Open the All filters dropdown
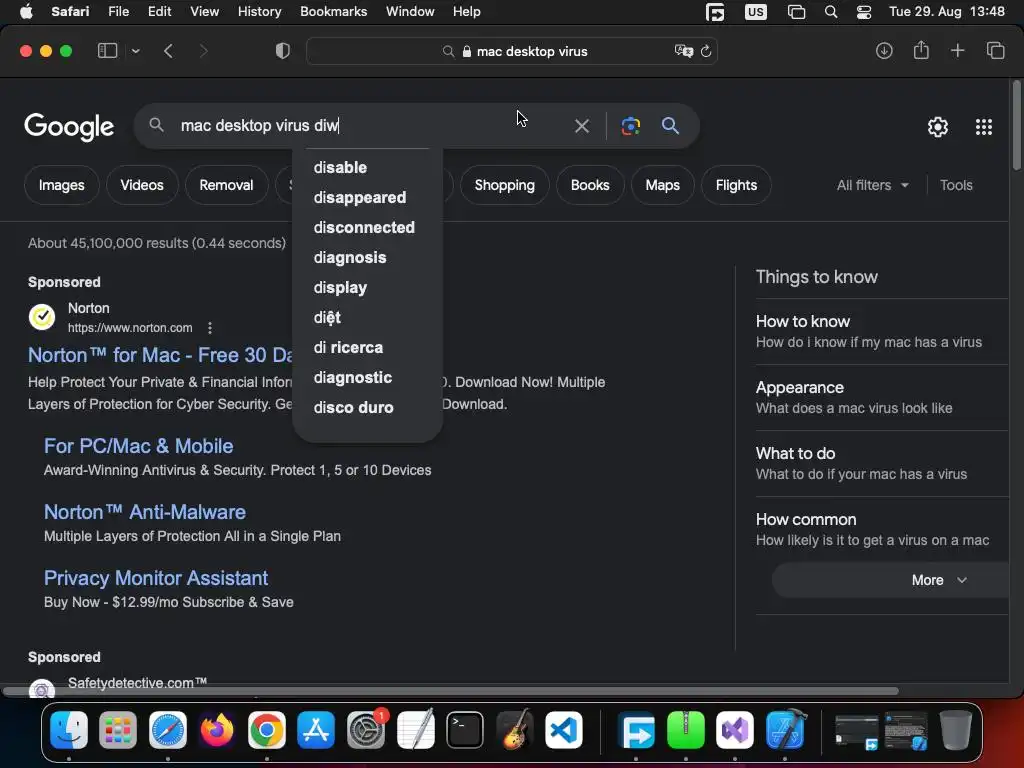Viewport: 1024px width, 768px height. coord(872,185)
